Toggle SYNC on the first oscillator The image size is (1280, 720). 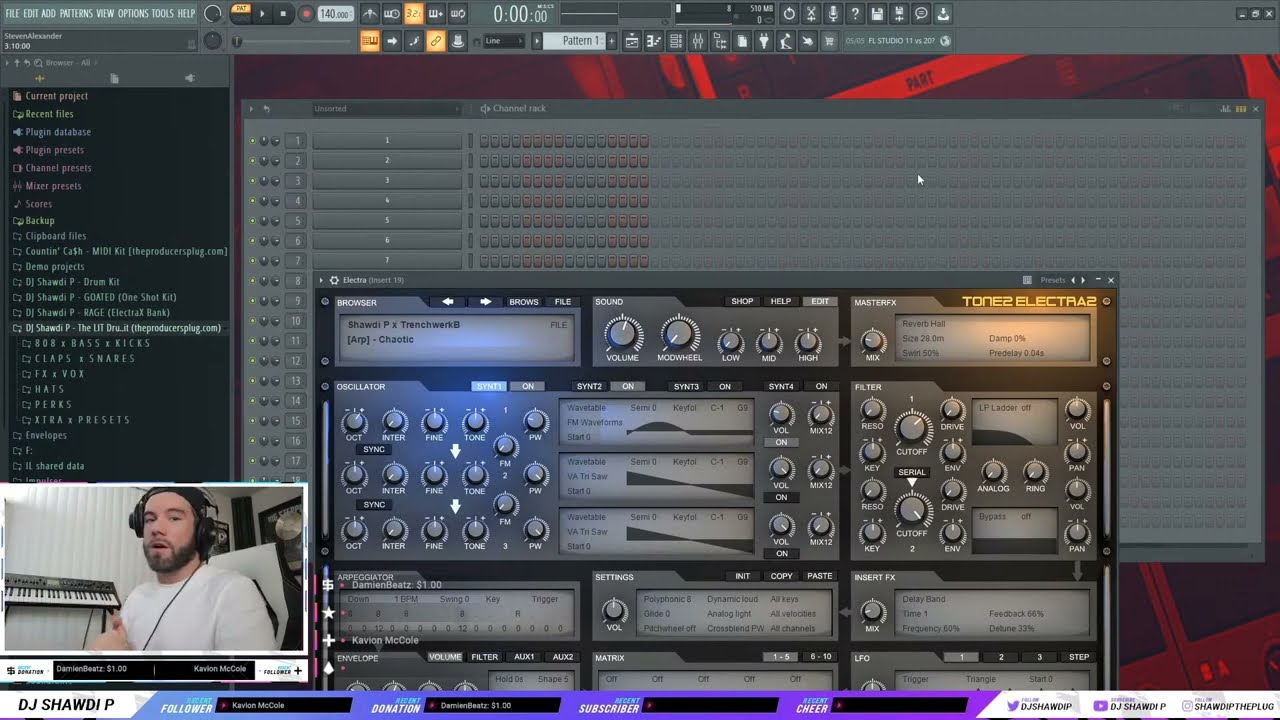click(x=373, y=448)
